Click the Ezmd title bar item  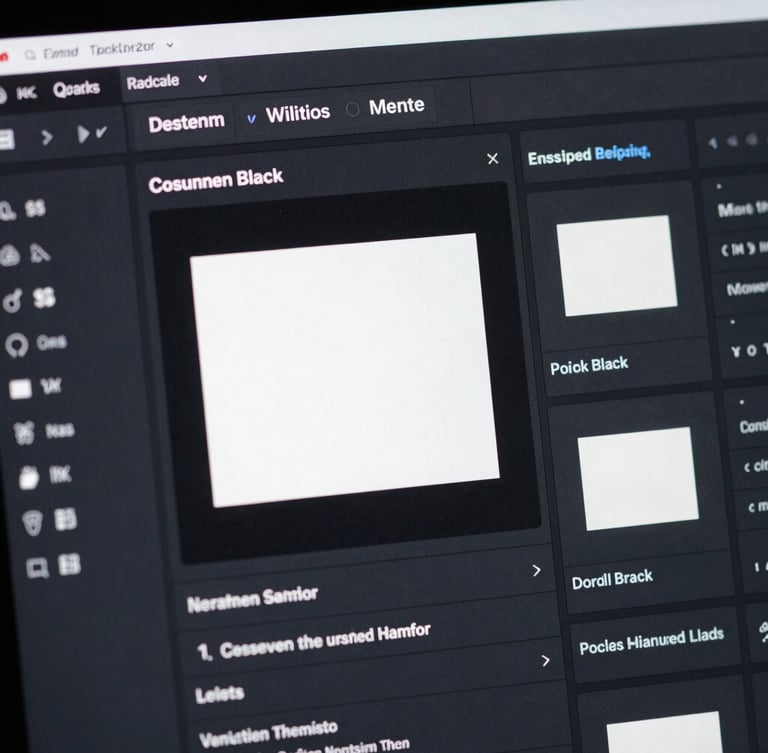61,52
